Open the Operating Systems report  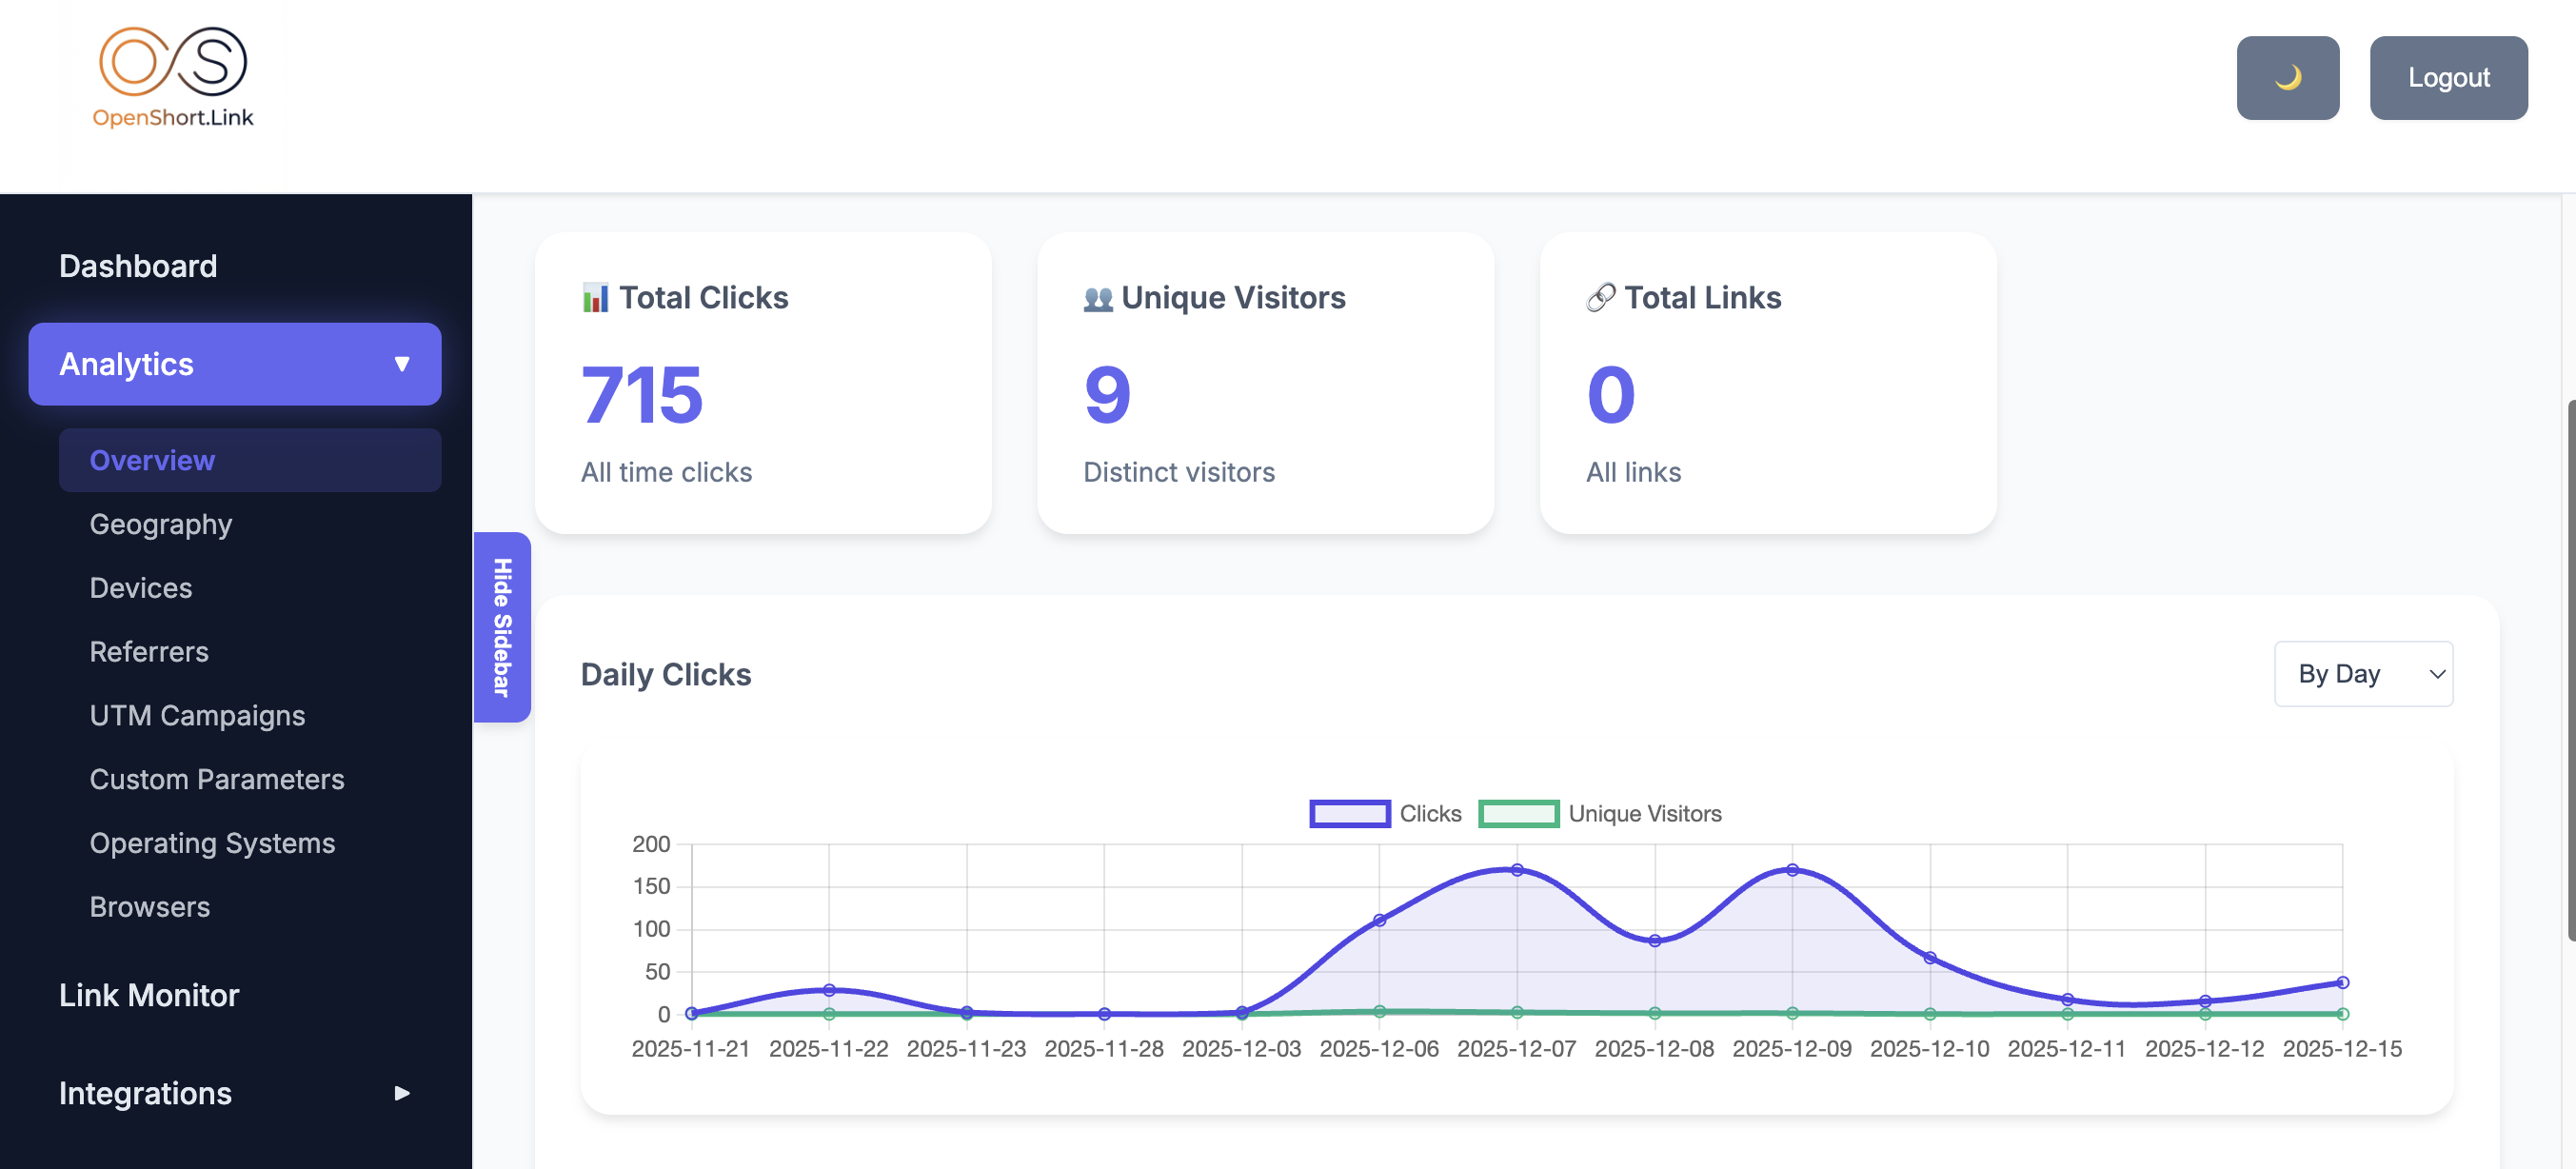[212, 843]
